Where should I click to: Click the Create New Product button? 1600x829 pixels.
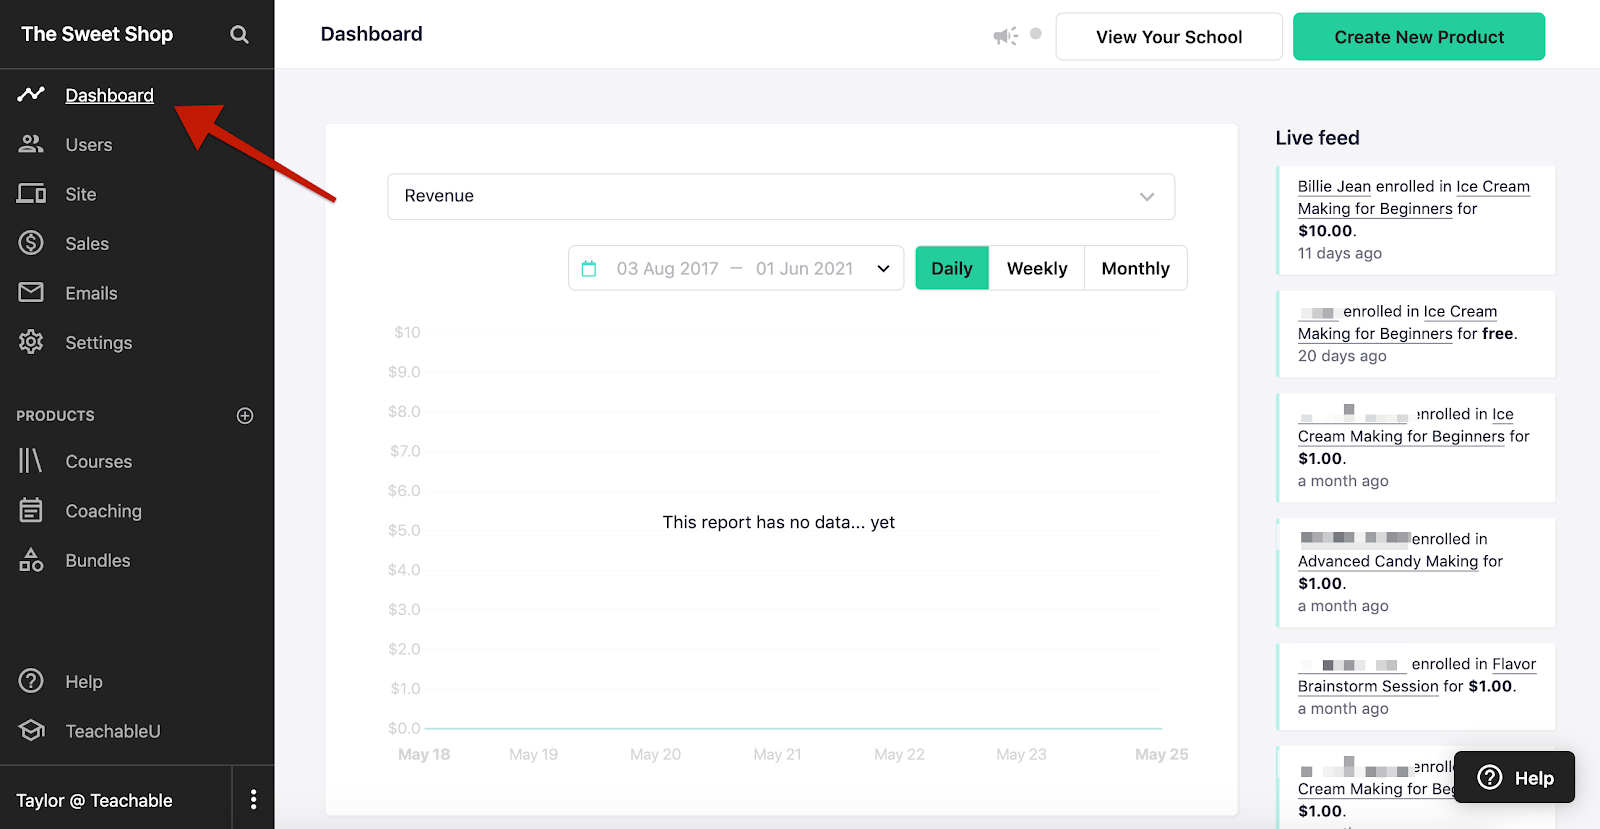point(1419,37)
